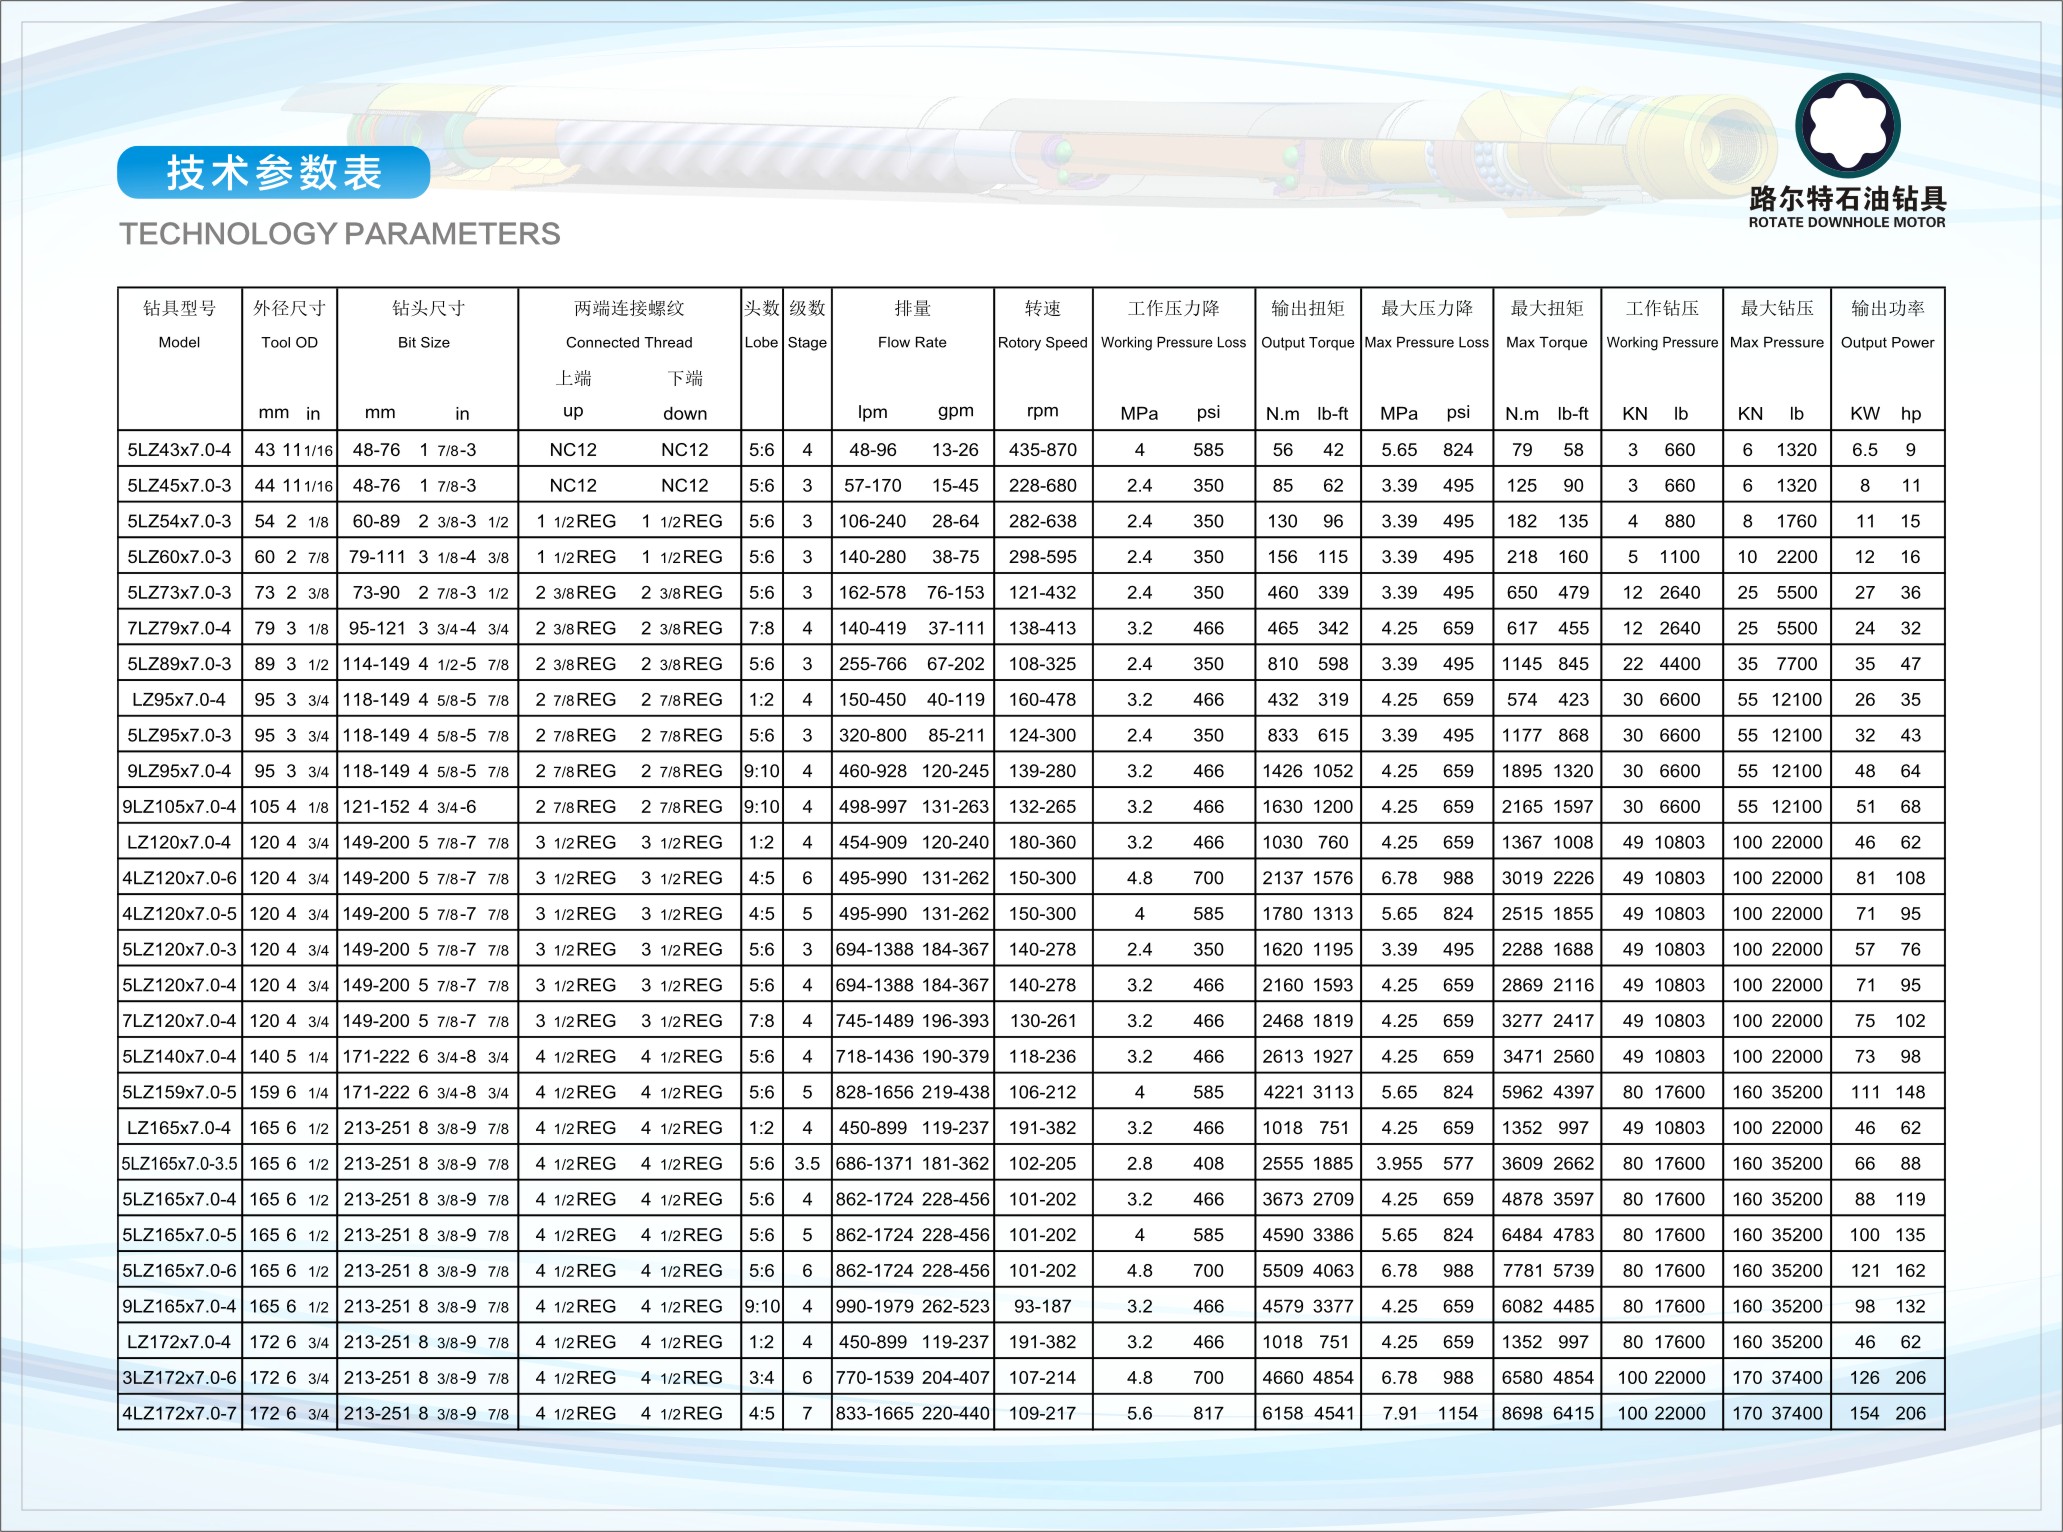Click model cell 5LZ45x7.0-3
This screenshot has height=1532, width=2063.
click(180, 486)
